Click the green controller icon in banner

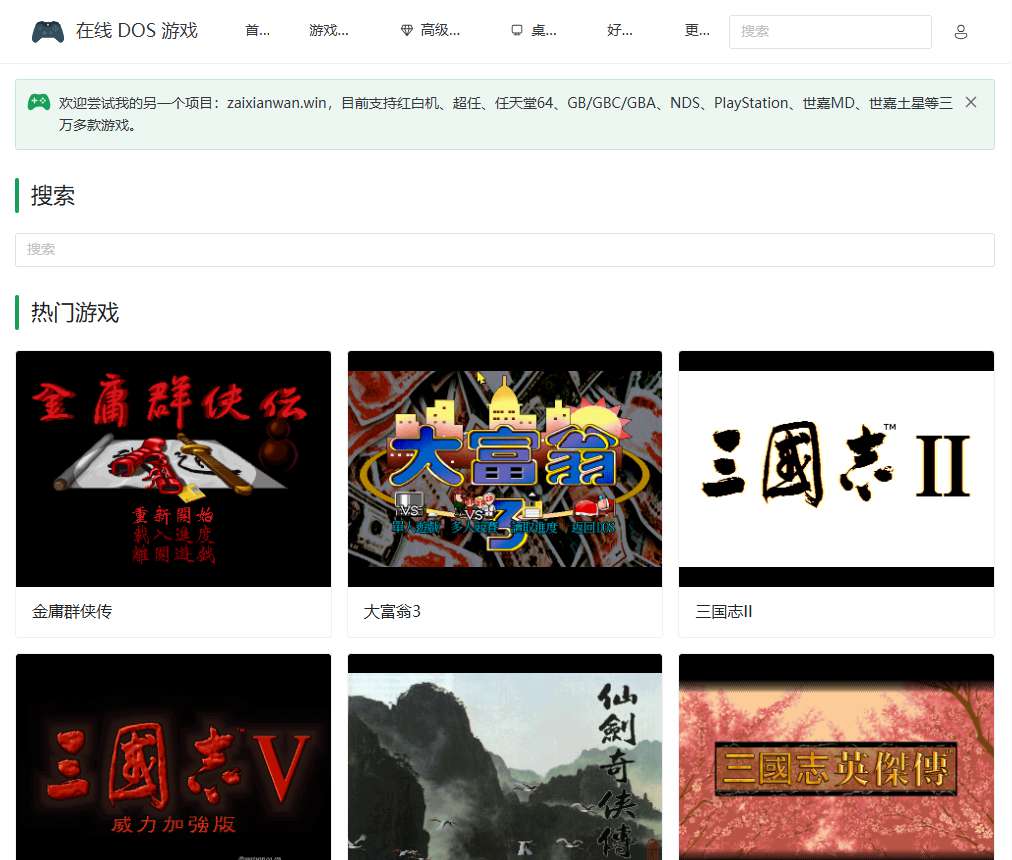coord(39,102)
